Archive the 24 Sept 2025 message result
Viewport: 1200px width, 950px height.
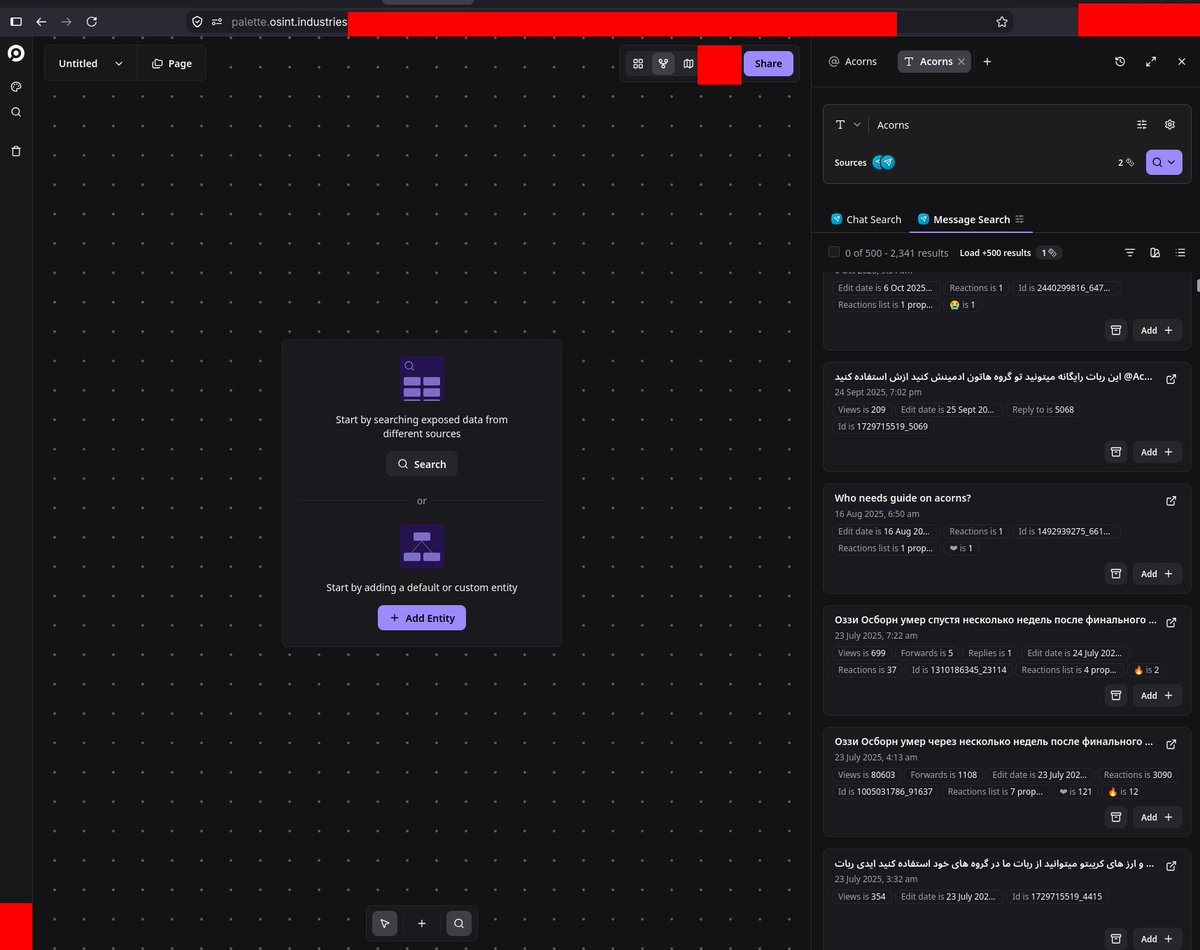(1117, 452)
